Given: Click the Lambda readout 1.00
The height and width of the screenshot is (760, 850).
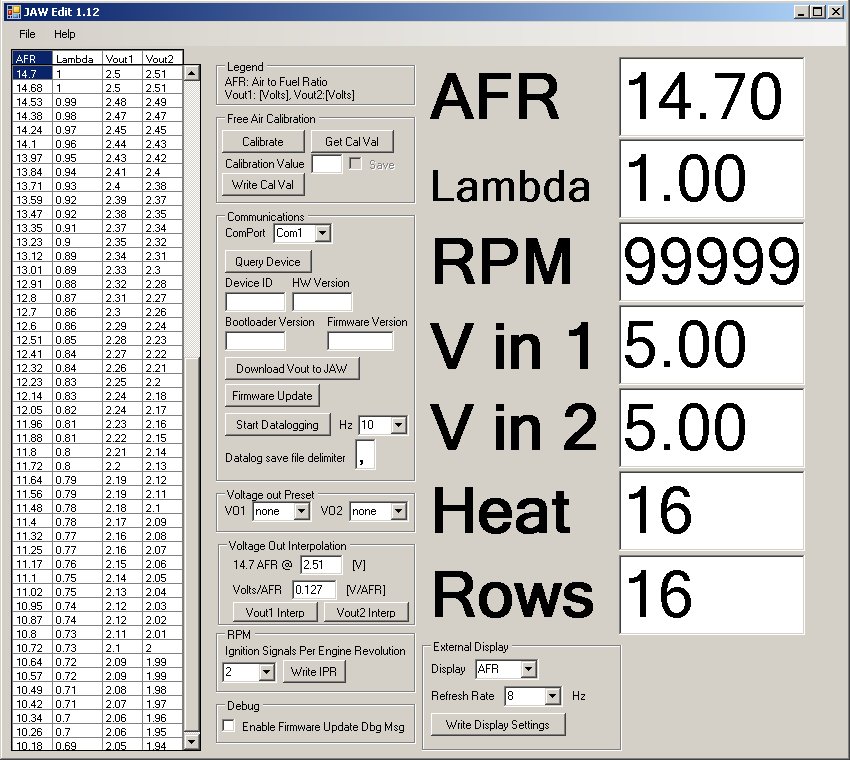Looking at the screenshot, I should pyautogui.click(x=711, y=179).
